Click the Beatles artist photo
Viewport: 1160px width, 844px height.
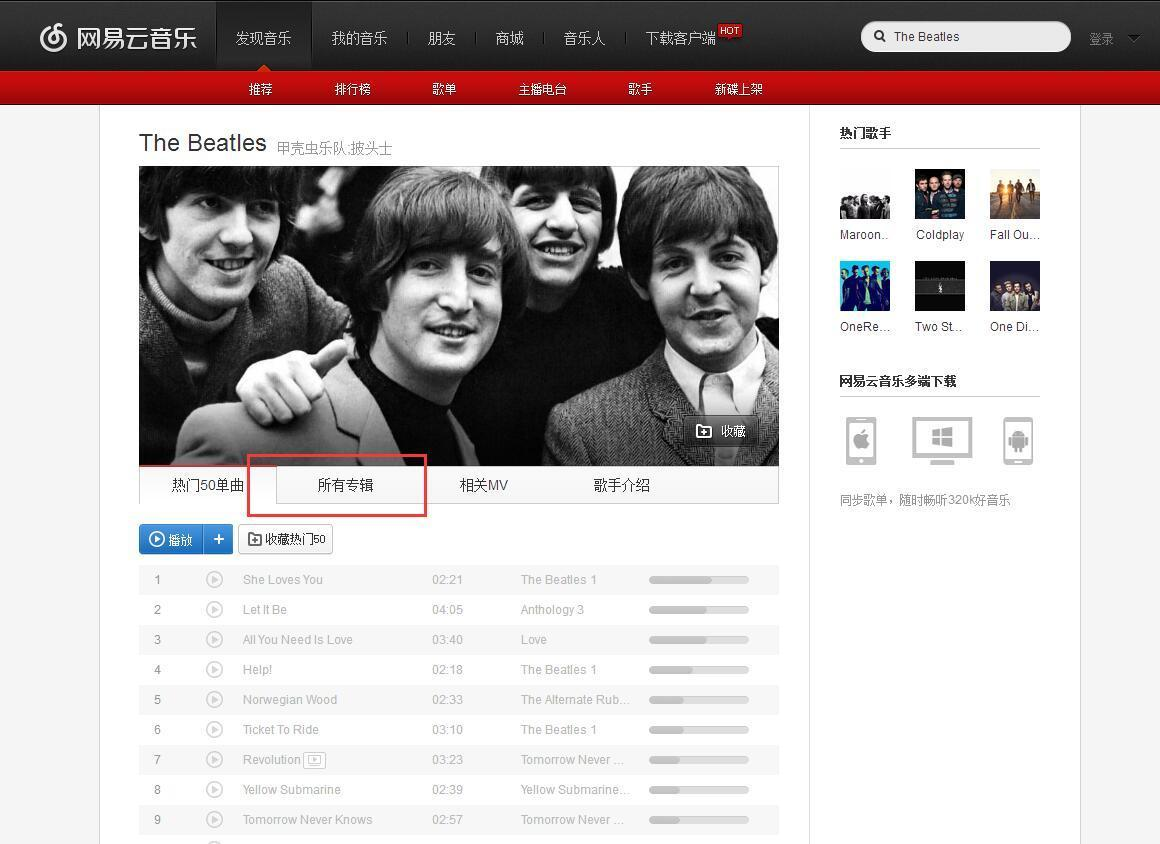tap(459, 316)
